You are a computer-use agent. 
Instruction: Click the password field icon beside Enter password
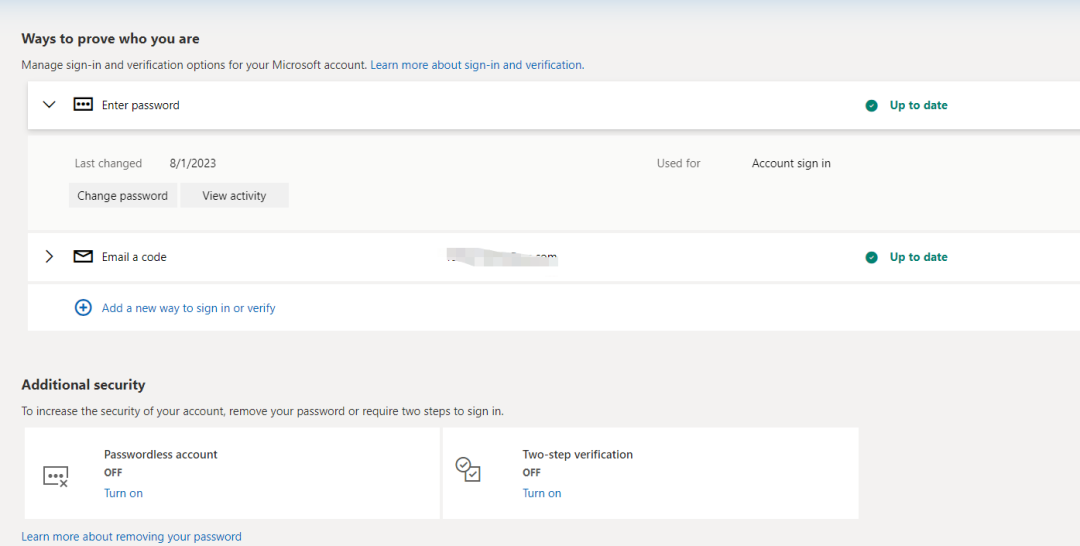[x=83, y=105]
